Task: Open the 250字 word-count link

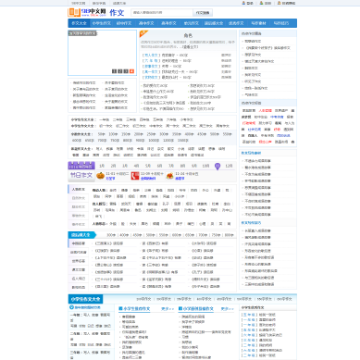Action: click(151, 134)
